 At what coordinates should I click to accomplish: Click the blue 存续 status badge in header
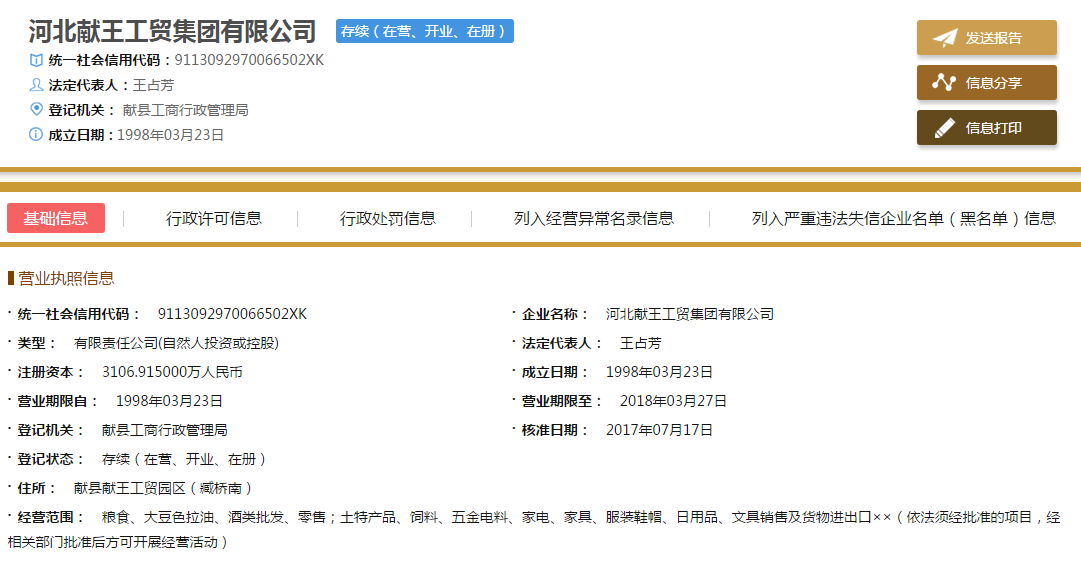pos(425,31)
